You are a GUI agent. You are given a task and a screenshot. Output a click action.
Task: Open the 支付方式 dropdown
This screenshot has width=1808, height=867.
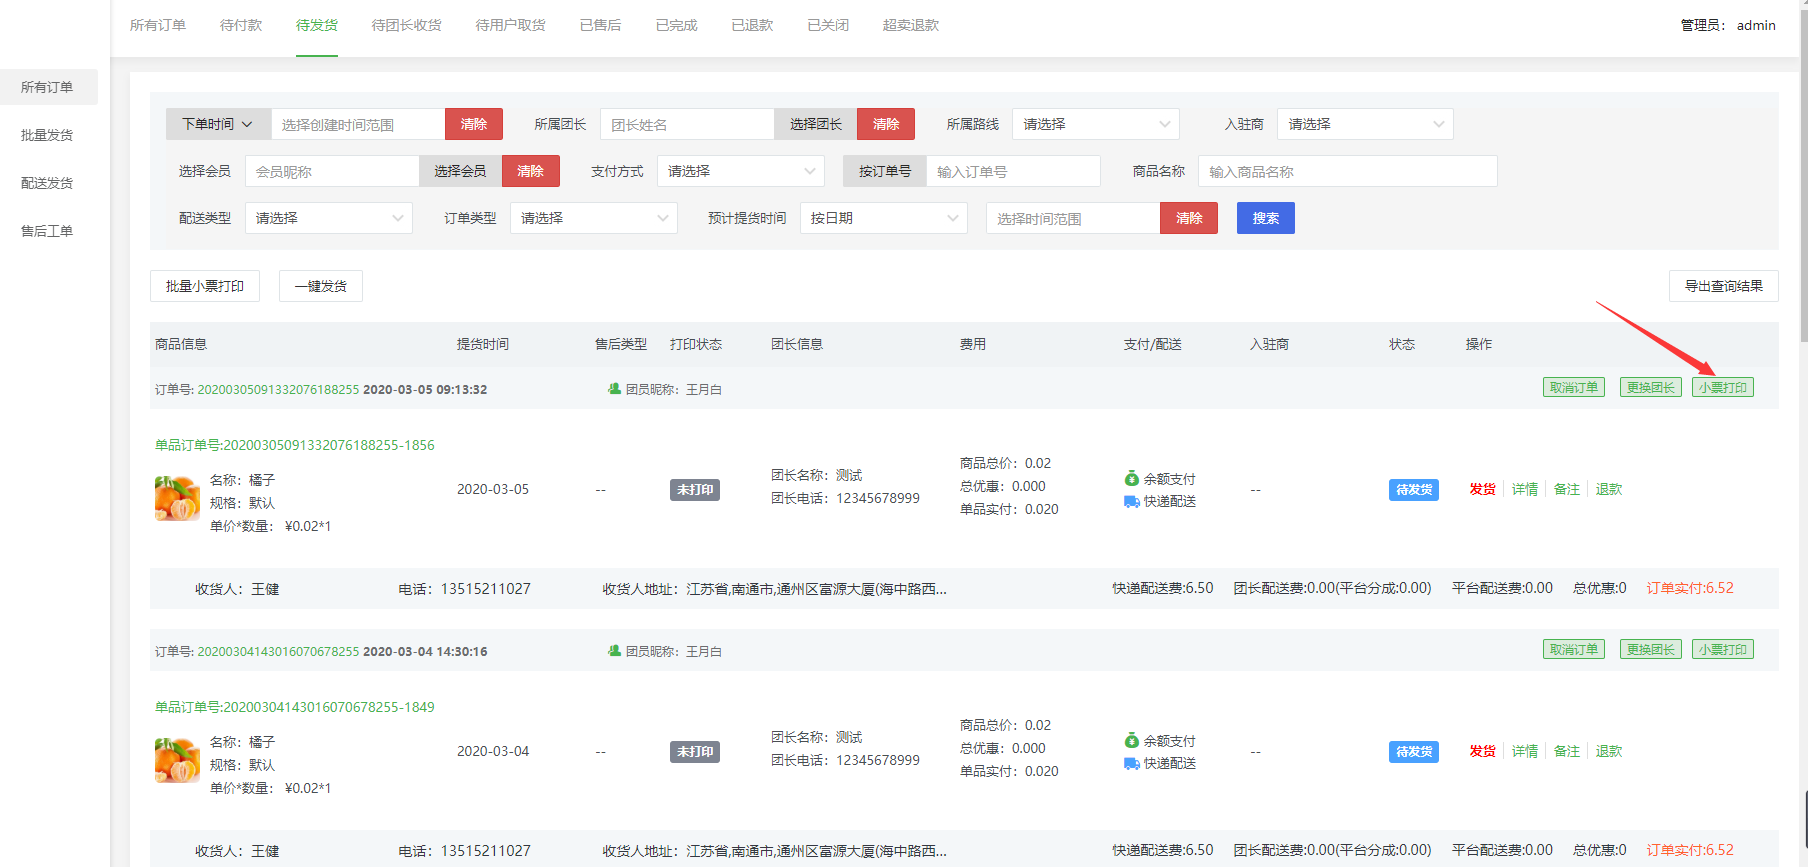(x=740, y=171)
